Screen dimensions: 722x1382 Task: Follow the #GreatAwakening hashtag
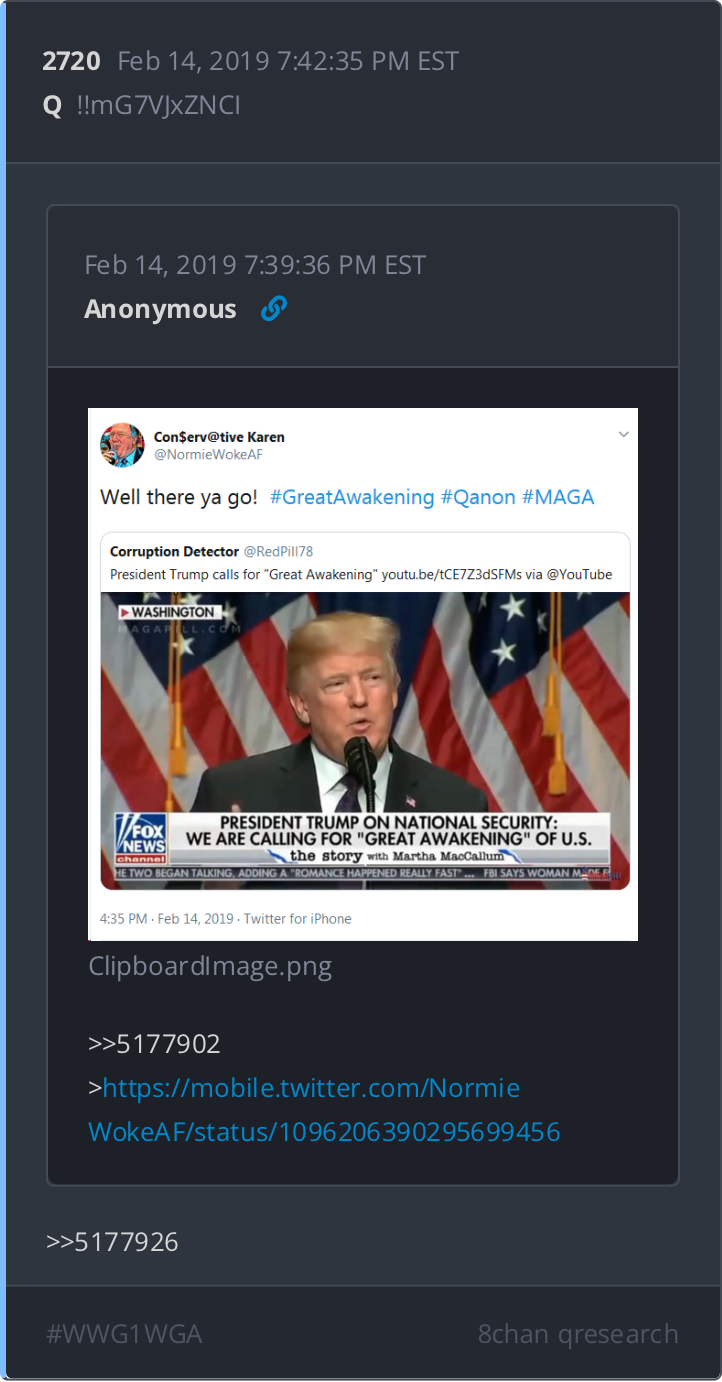tap(352, 497)
